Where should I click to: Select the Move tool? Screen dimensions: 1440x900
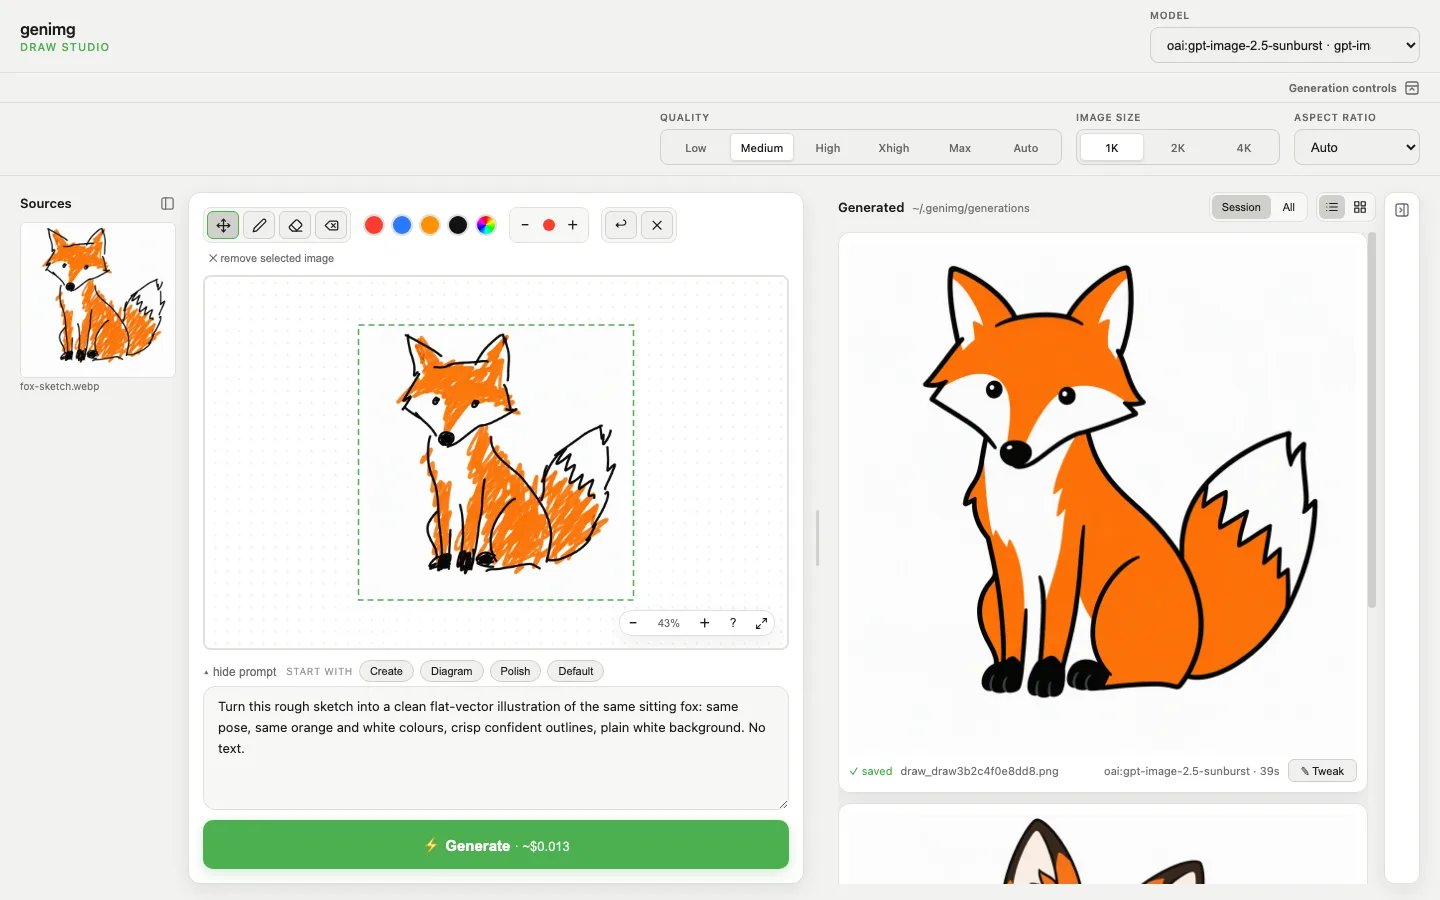pos(223,225)
